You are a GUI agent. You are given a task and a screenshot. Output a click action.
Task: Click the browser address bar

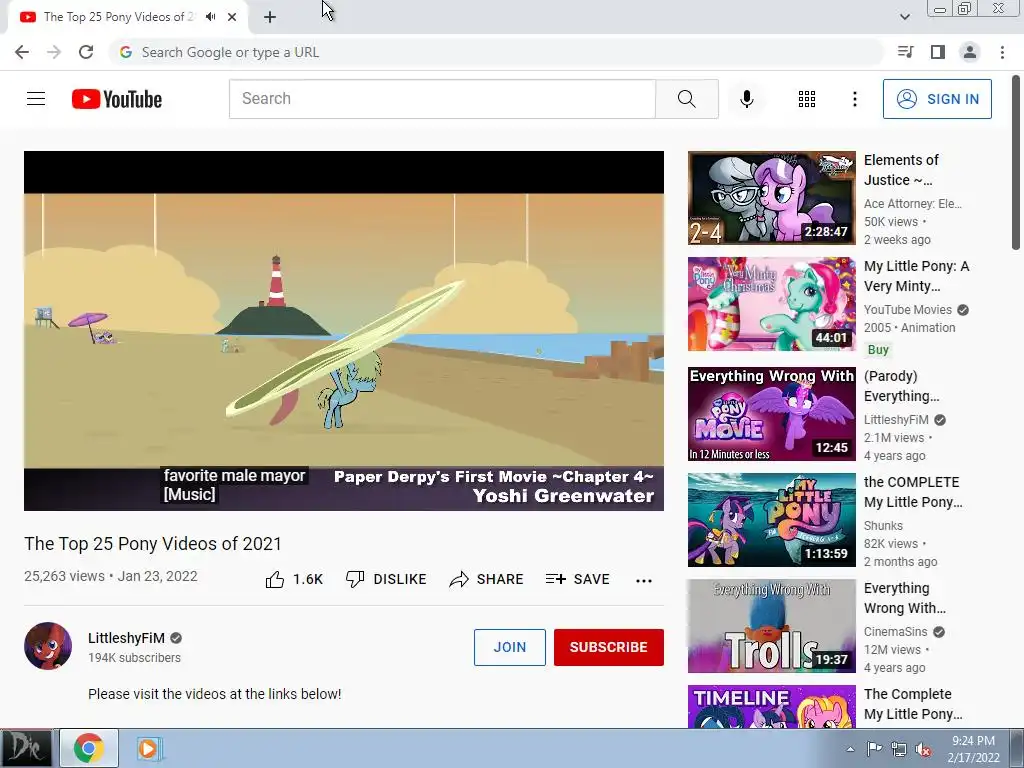[496, 52]
